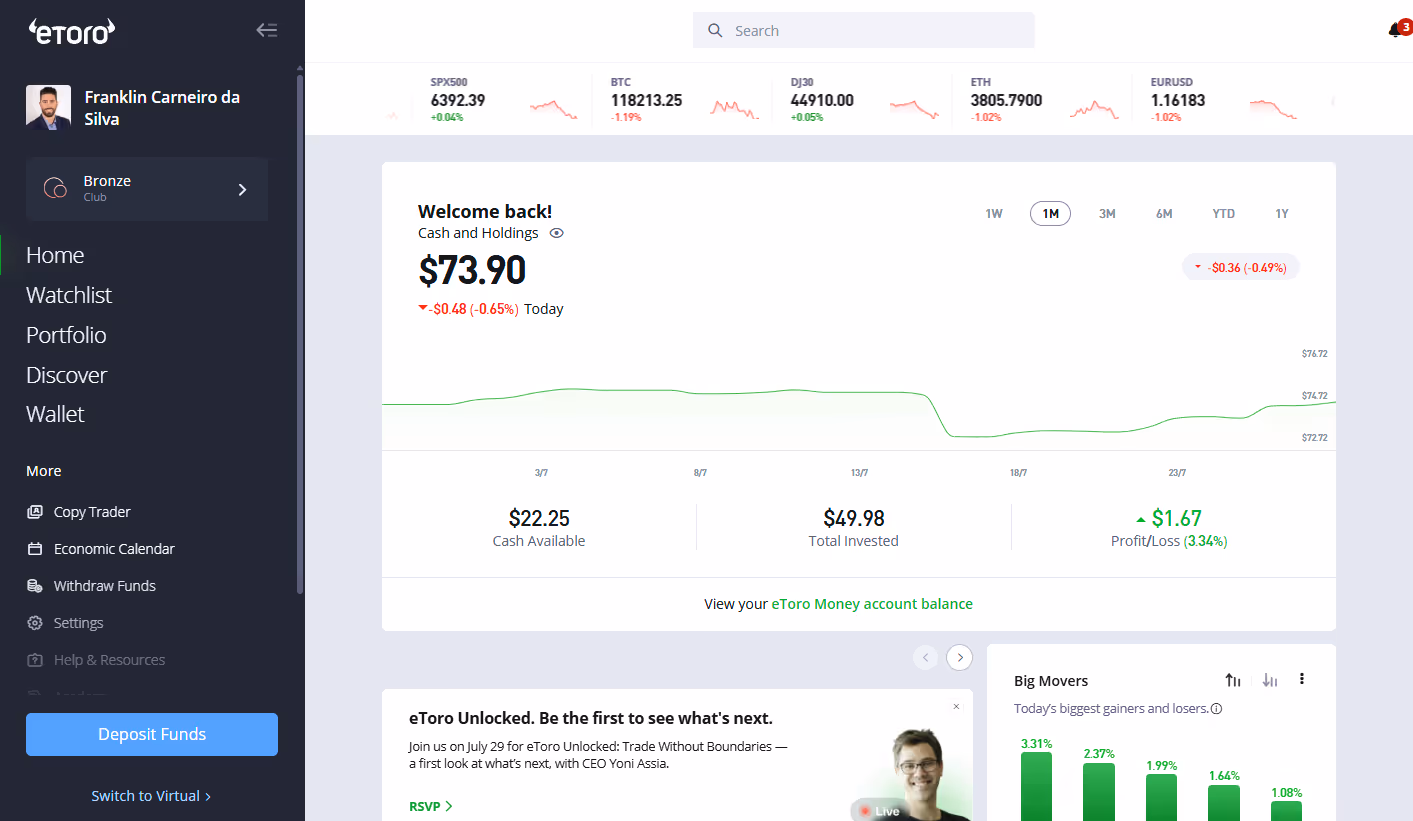Open Help & Resources link
This screenshot has width=1413, height=821.
(110, 660)
